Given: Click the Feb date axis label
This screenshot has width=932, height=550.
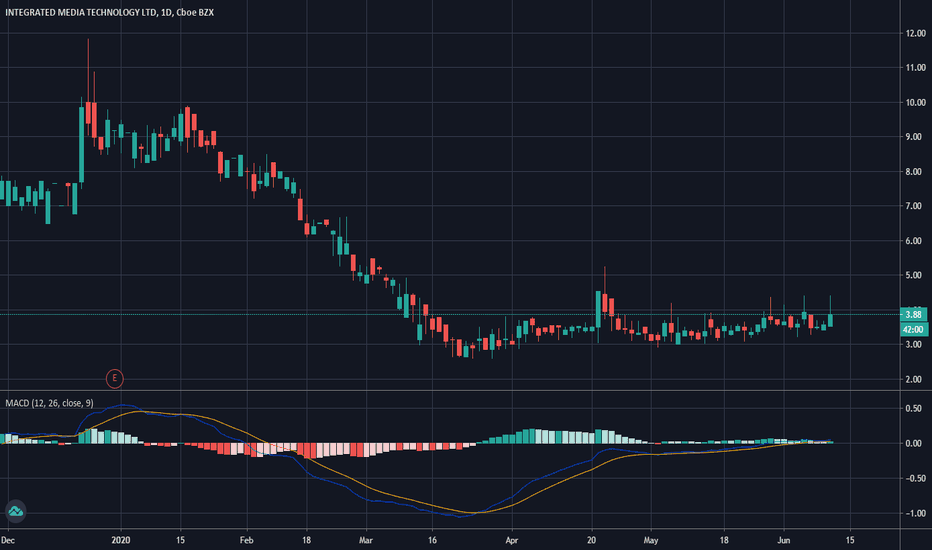Looking at the screenshot, I should tap(247, 540).
